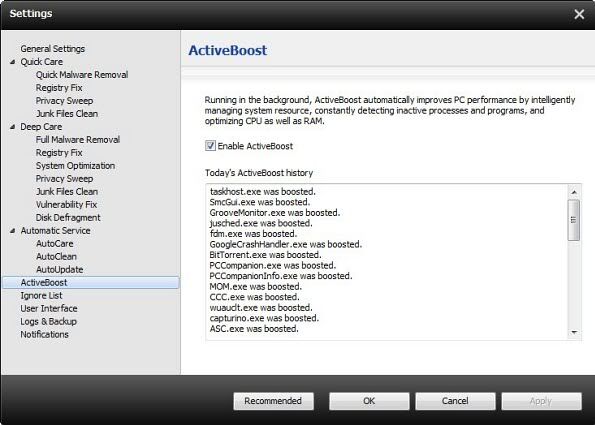Open the User Interface settings page

(x=49, y=308)
